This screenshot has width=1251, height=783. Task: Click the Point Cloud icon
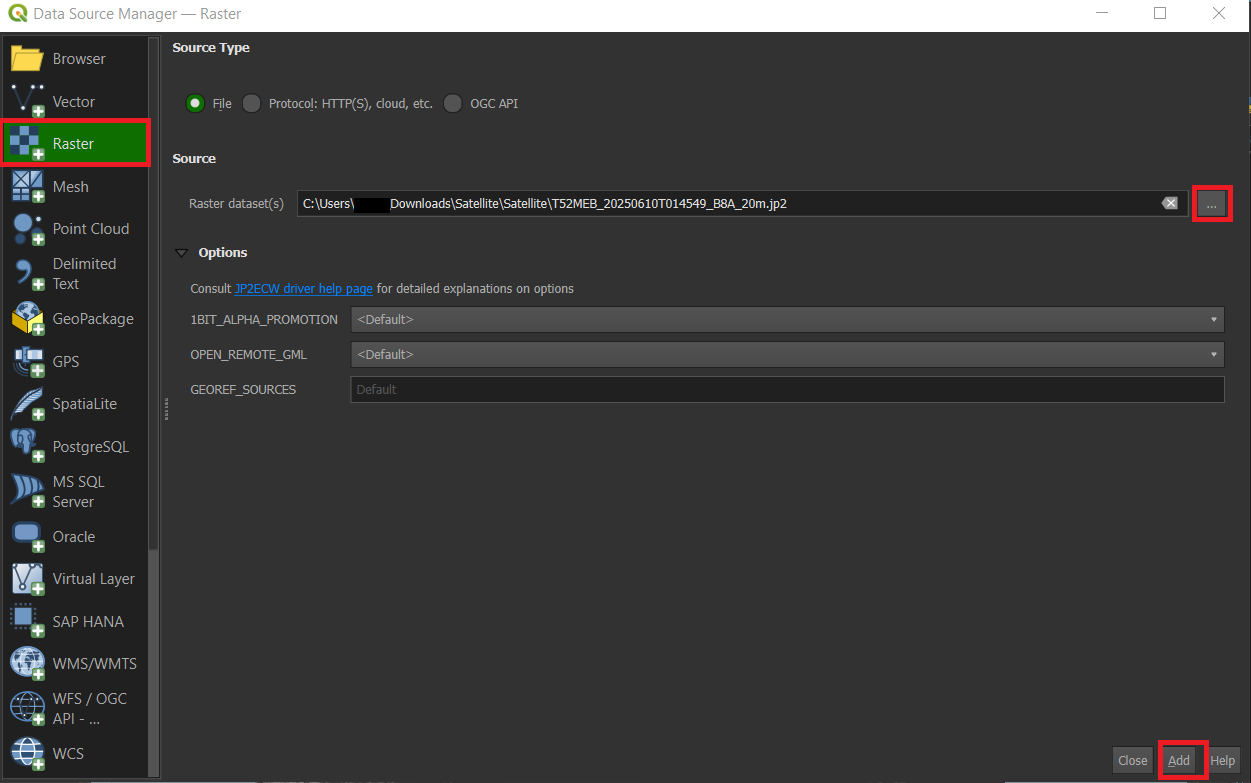tap(28, 229)
